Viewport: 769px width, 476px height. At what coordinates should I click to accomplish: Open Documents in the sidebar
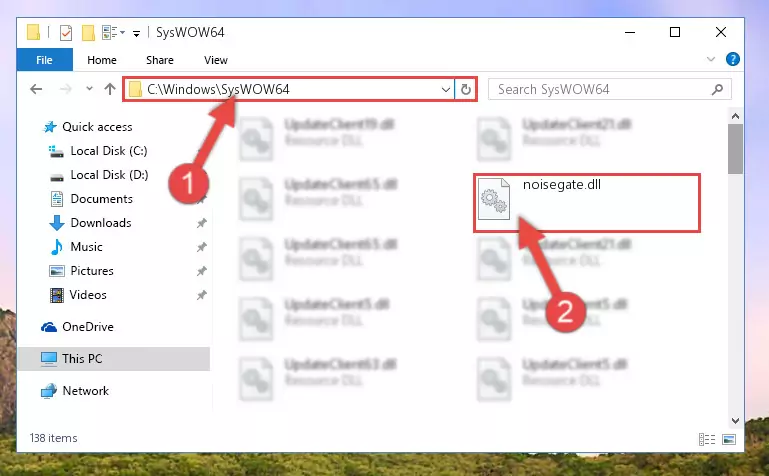pyautogui.click(x=102, y=199)
